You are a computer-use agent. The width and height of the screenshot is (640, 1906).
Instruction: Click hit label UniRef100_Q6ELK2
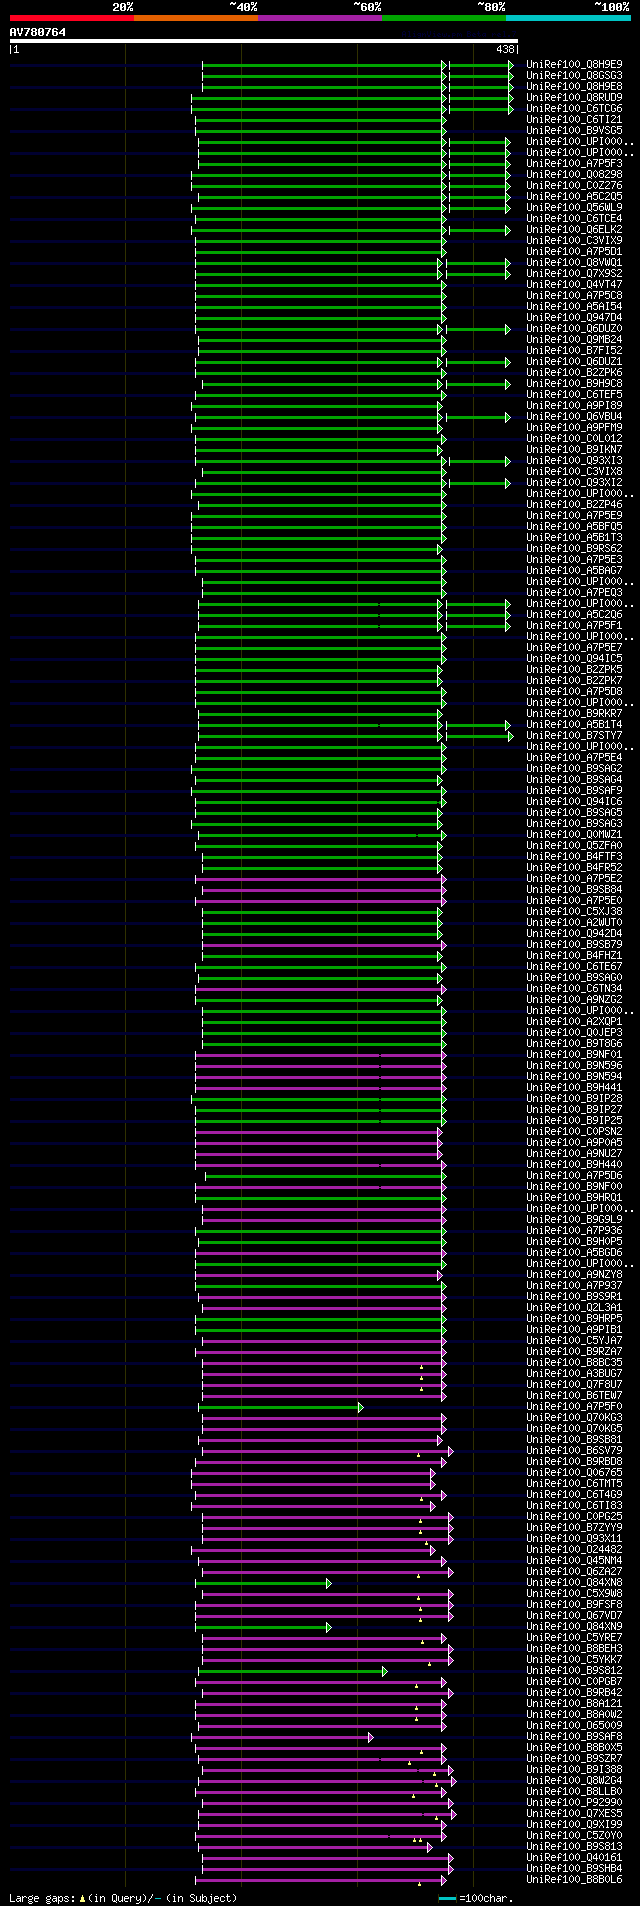(x=574, y=229)
